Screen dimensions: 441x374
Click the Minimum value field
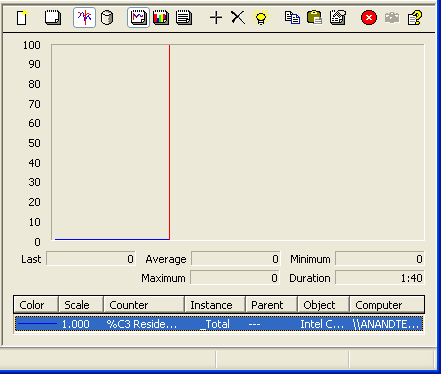pyautogui.click(x=380, y=259)
